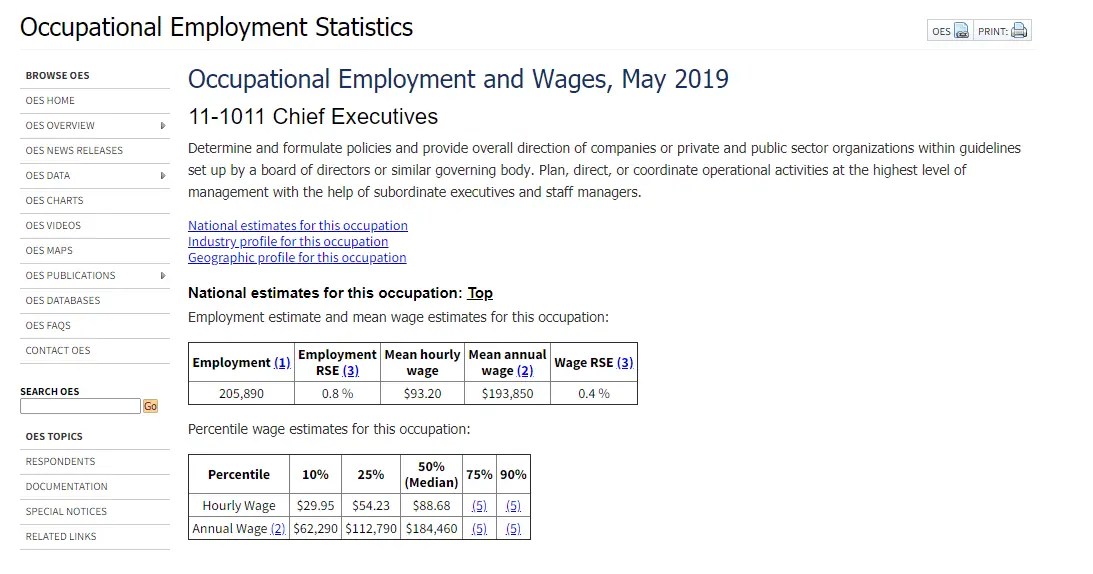Follow Industry profile for this occupation link
This screenshot has height=574, width=1093.
pyautogui.click(x=288, y=242)
